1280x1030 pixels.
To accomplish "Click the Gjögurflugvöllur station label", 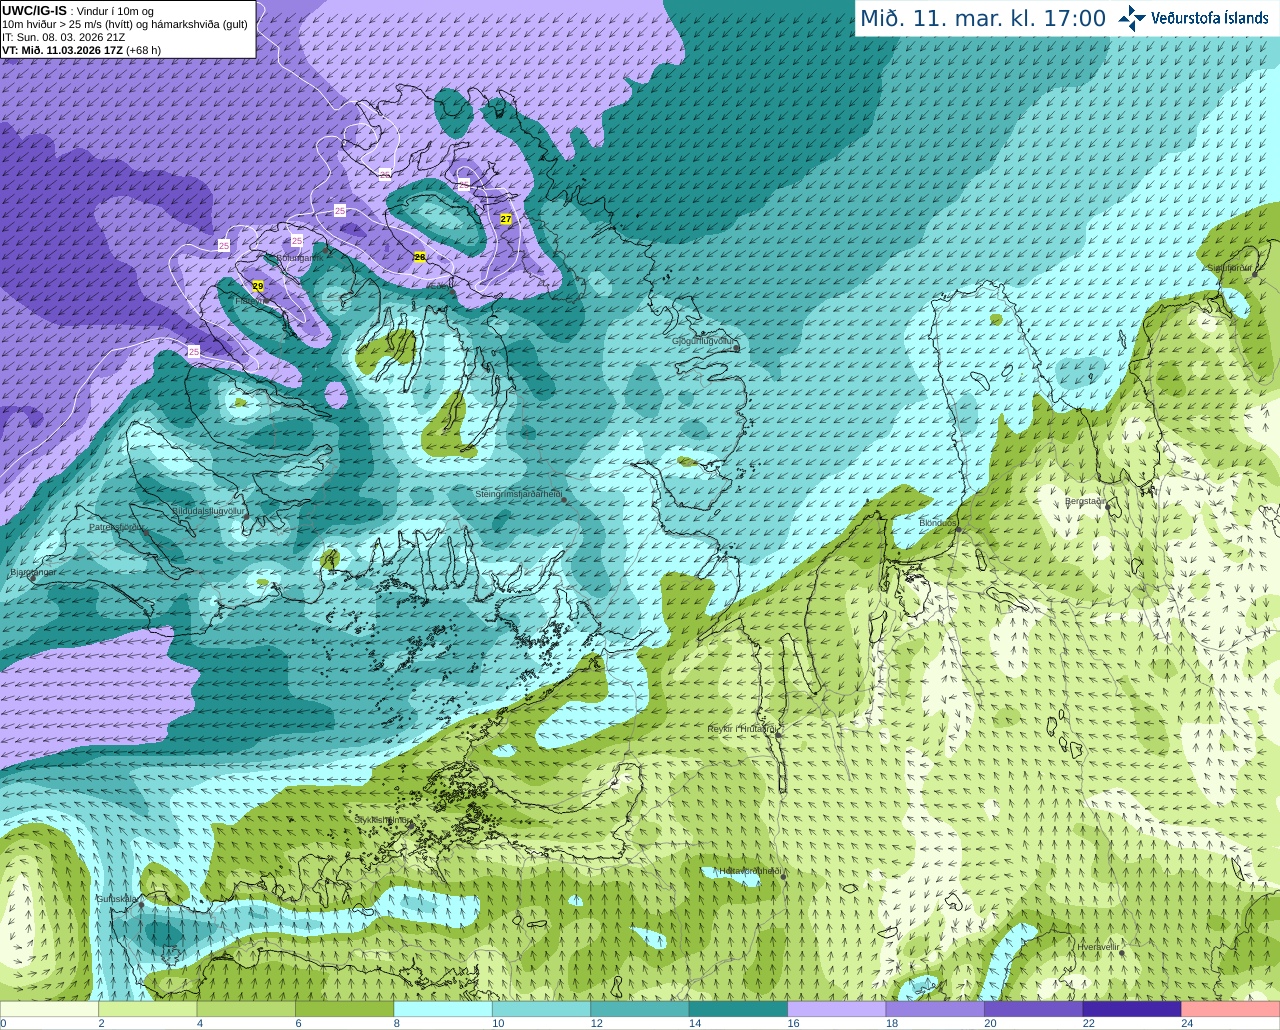I will pyautogui.click(x=703, y=341).
